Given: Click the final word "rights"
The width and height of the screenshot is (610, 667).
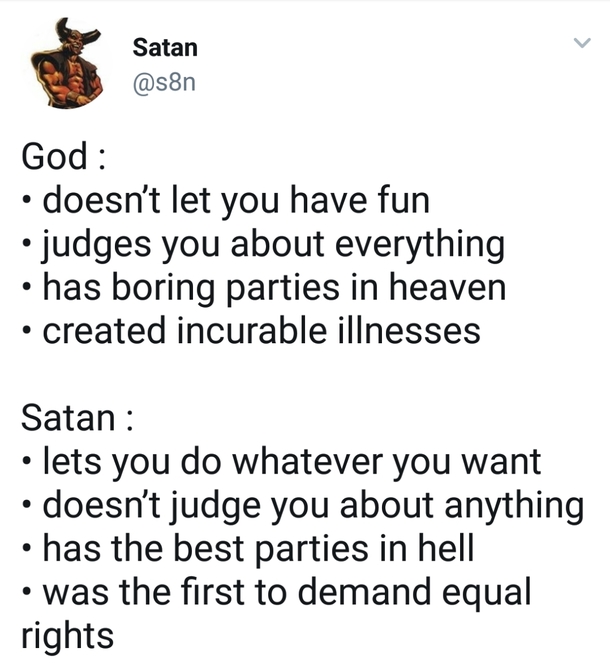Looking at the screenshot, I should (x=68, y=636).
